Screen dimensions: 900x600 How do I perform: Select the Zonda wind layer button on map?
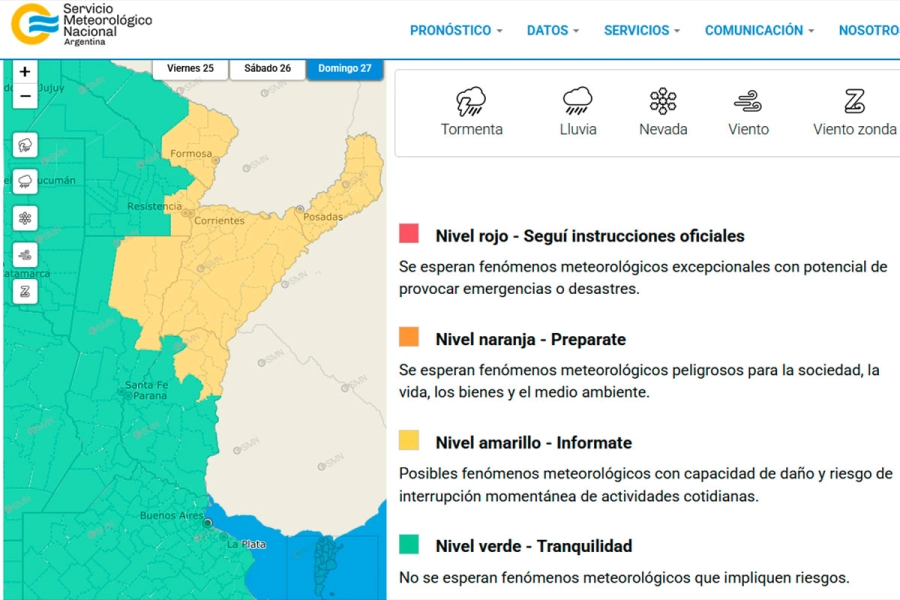point(25,291)
